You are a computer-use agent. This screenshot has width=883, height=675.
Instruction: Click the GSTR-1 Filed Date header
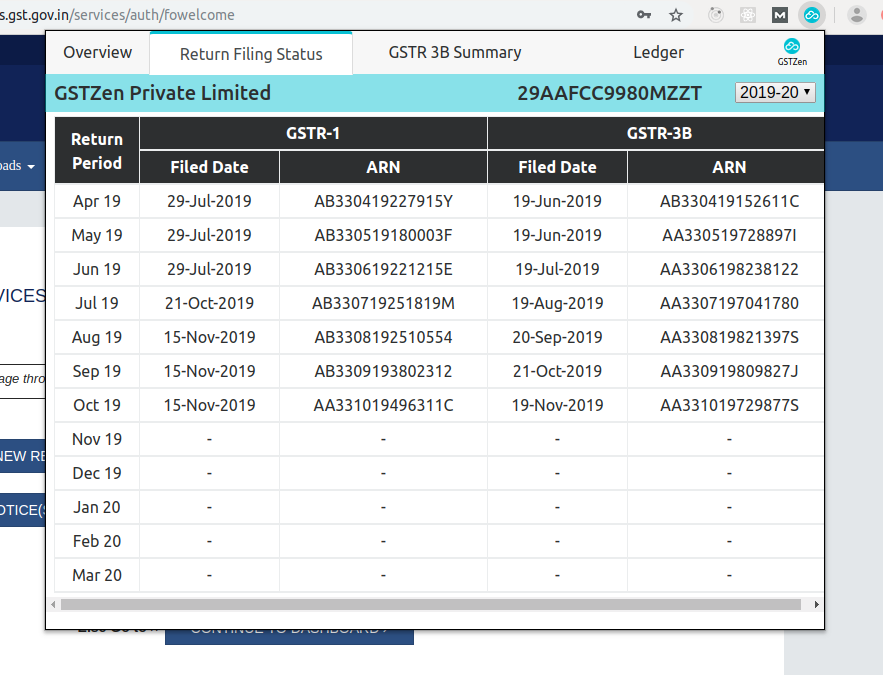point(209,167)
